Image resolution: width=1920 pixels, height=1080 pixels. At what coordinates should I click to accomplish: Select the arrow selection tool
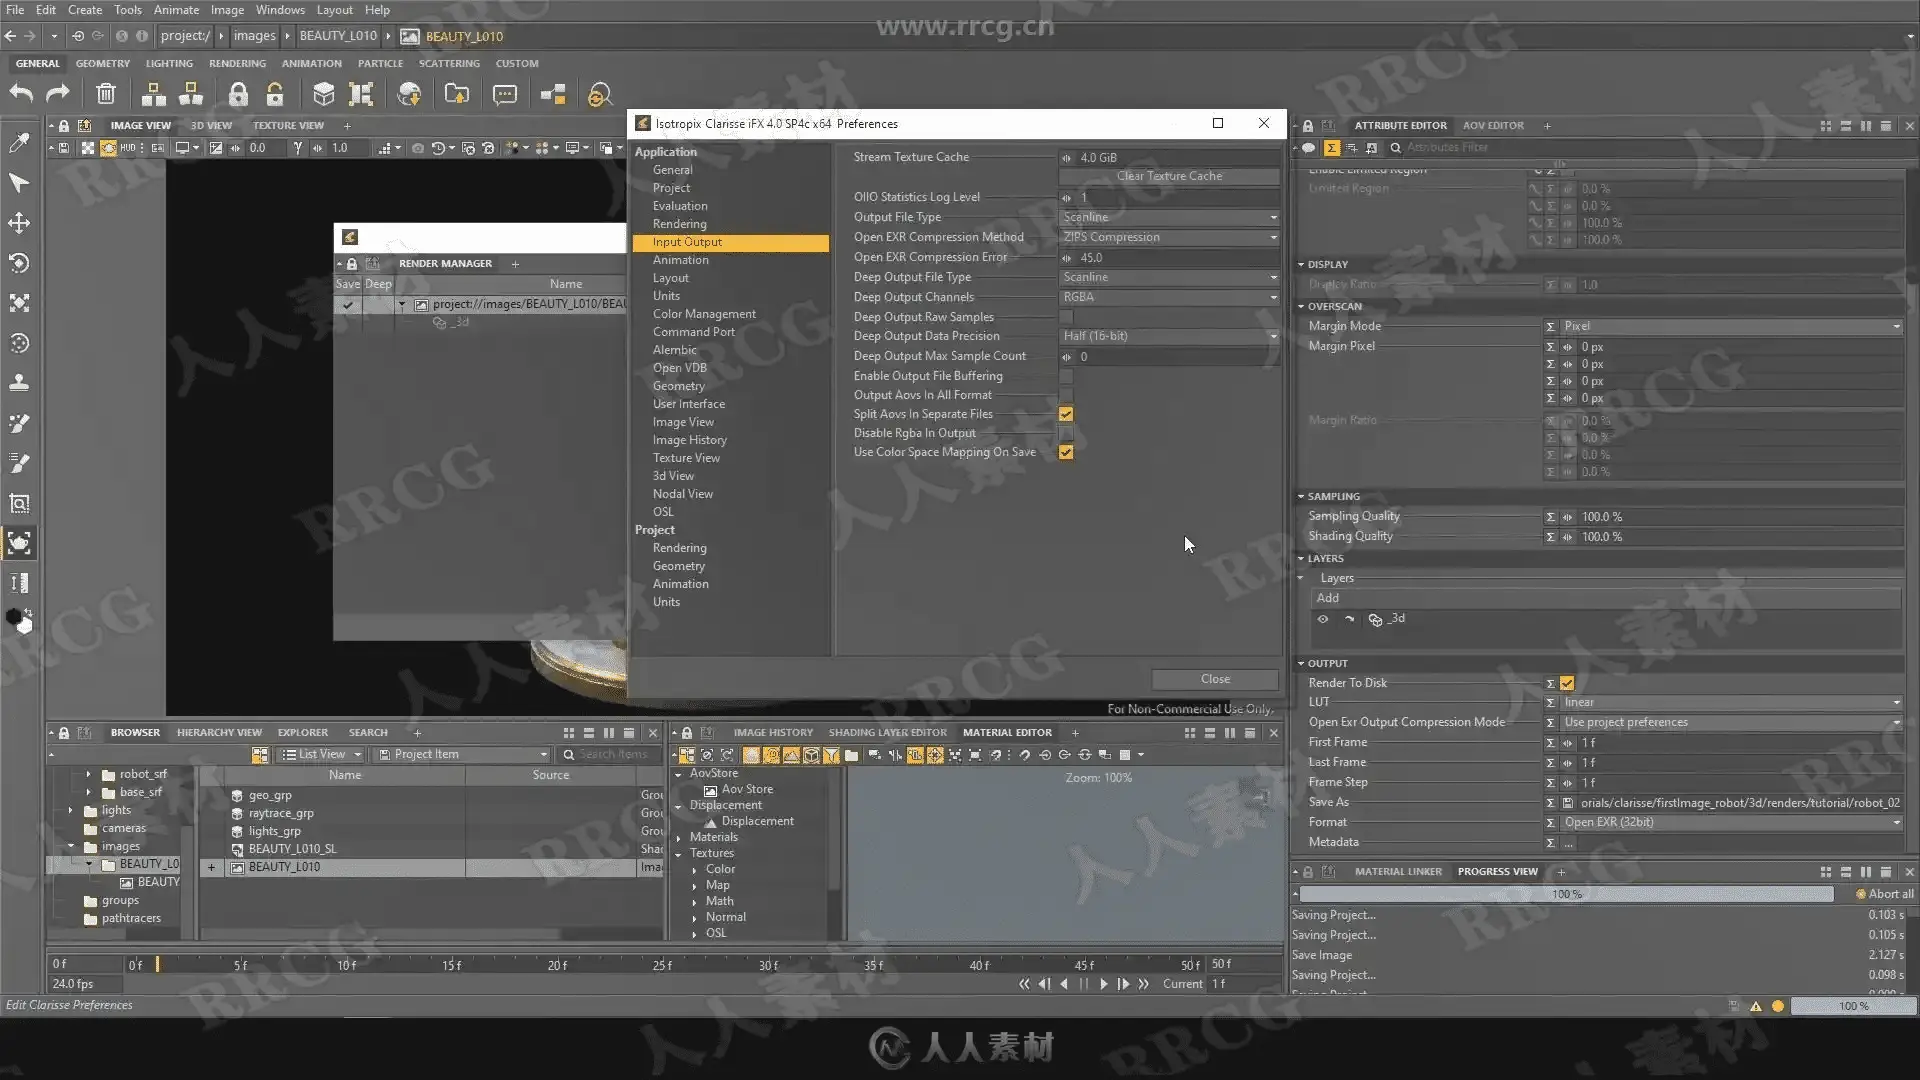19,183
